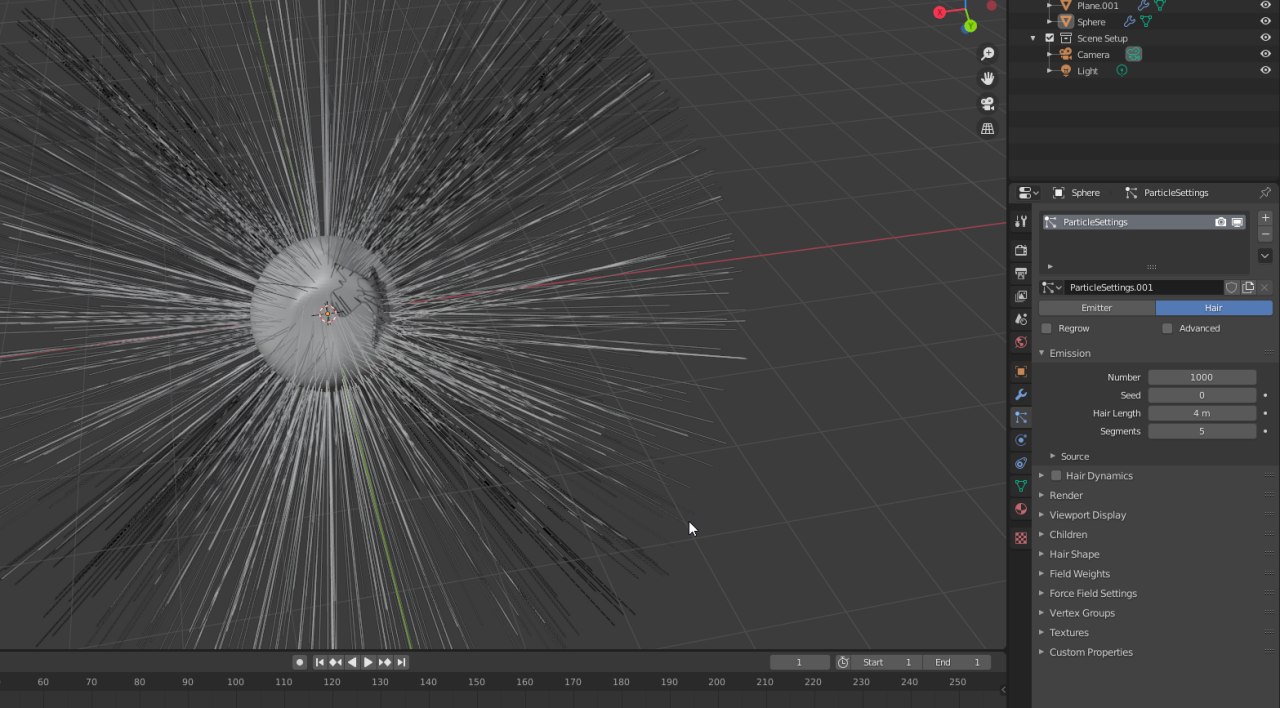The image size is (1280, 708).
Task: Toggle camera view with the camera icon
Action: tap(987, 104)
